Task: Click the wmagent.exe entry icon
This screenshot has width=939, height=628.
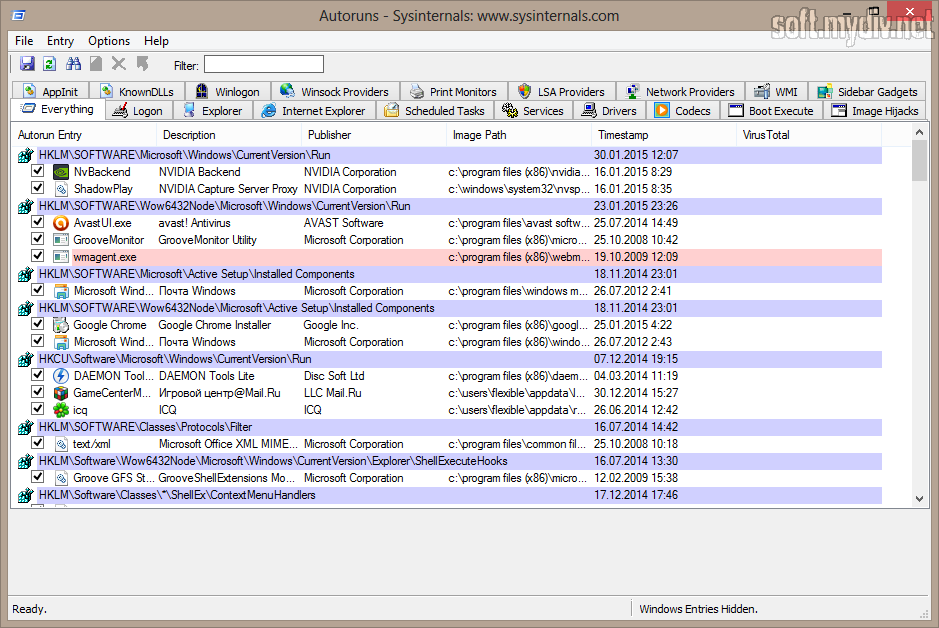Action: pyautogui.click(x=61, y=257)
